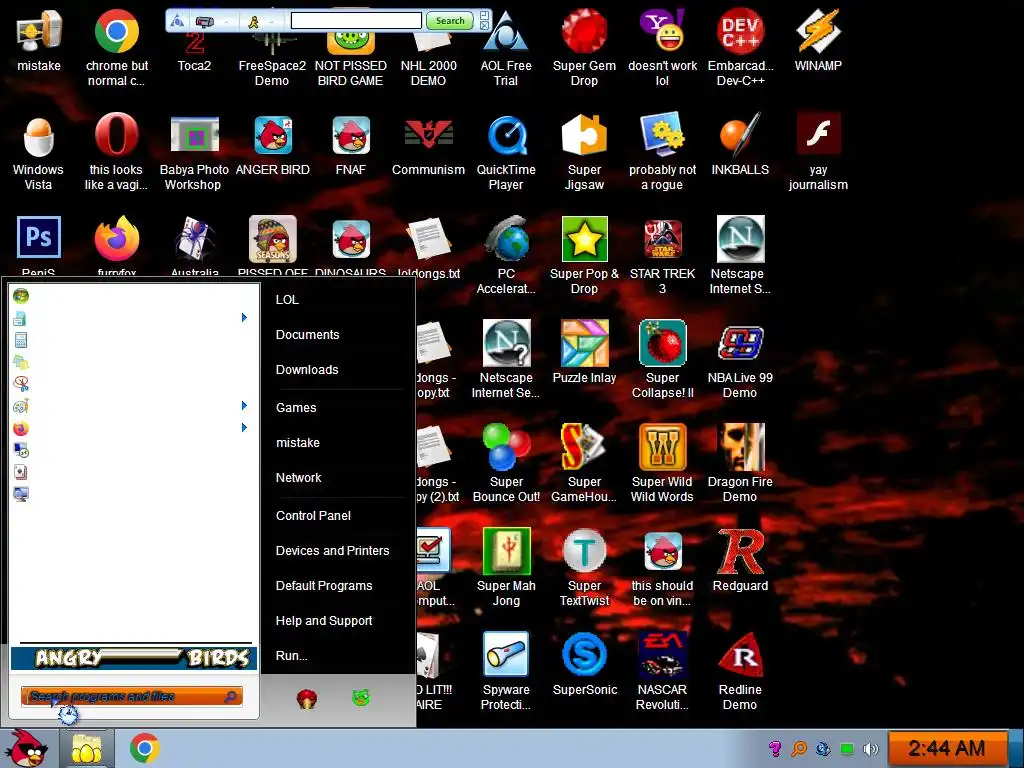Expand submenu arrow beside the Paint palette program
The image size is (1024, 768).
(x=244, y=406)
